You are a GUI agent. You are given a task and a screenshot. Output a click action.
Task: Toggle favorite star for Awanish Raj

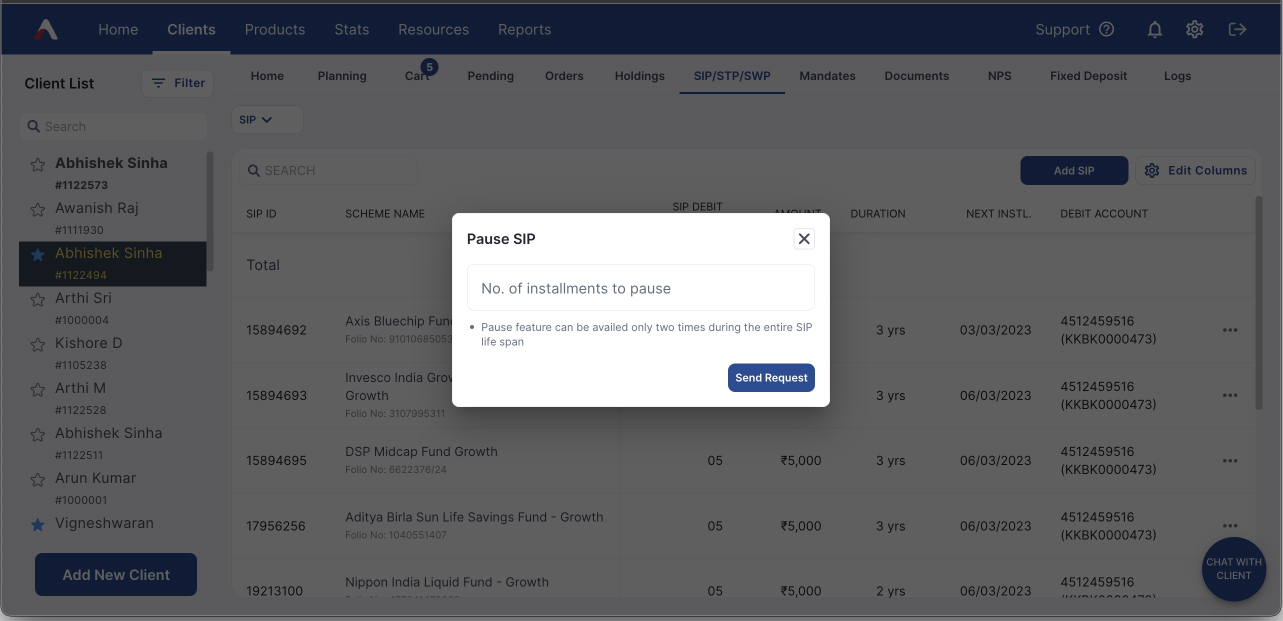(x=38, y=210)
